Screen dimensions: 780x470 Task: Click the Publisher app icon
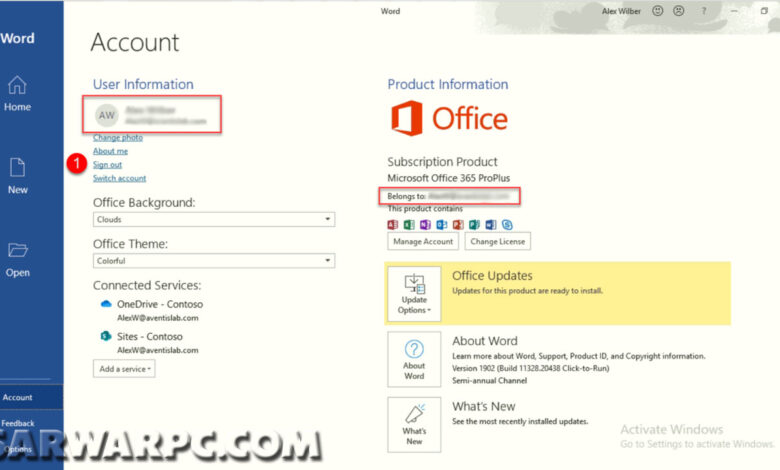click(x=475, y=225)
